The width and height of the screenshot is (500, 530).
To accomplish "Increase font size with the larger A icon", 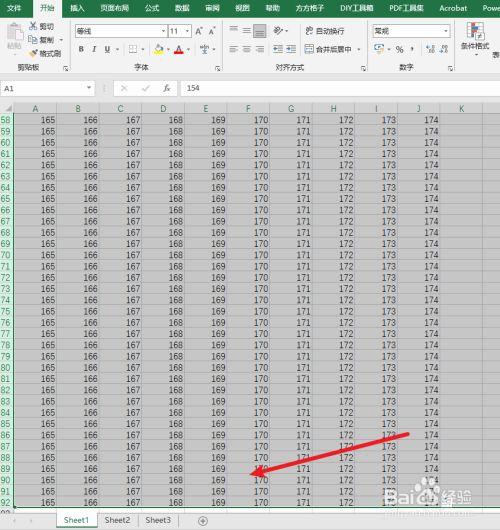I will 199,31.
